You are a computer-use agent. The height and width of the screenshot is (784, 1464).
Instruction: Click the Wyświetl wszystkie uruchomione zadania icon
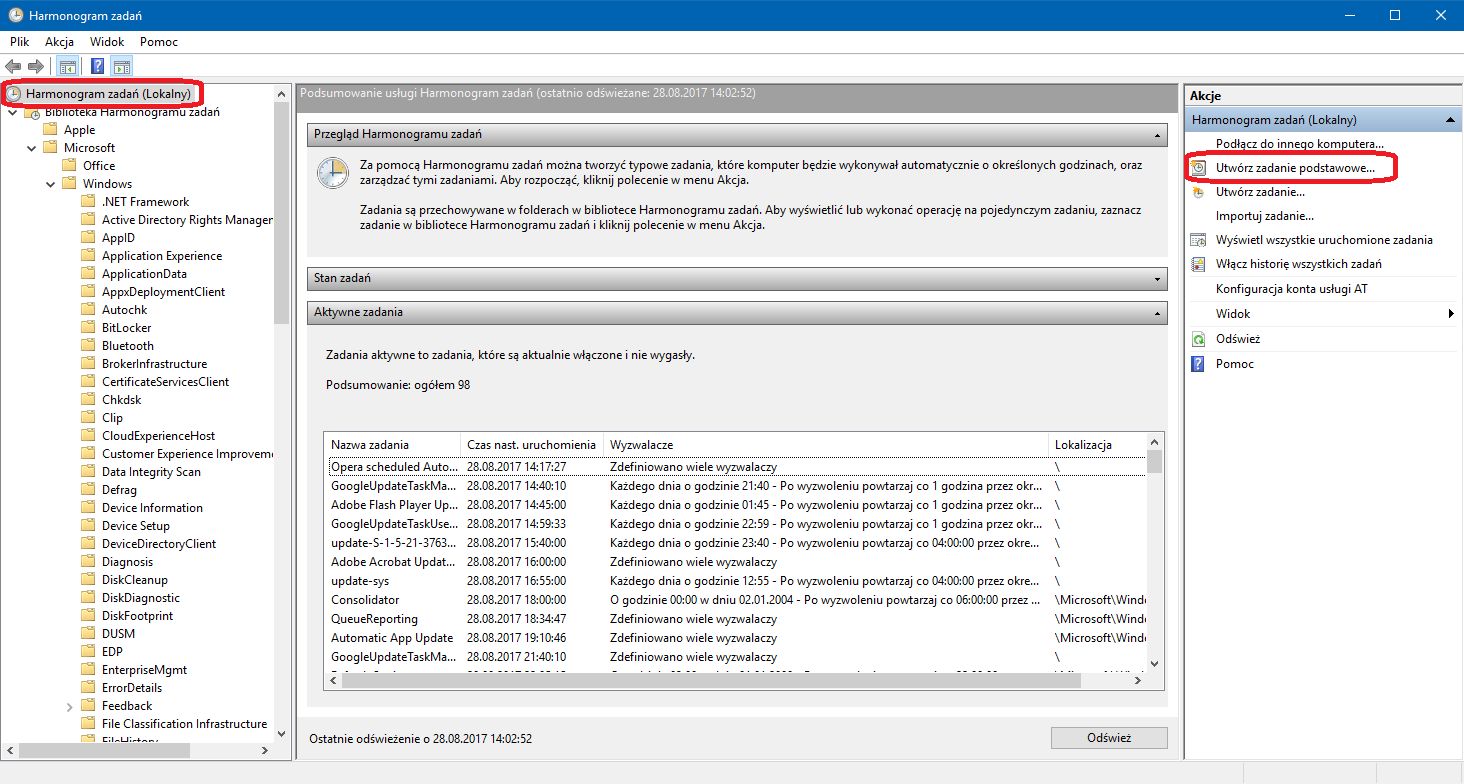[1198, 240]
